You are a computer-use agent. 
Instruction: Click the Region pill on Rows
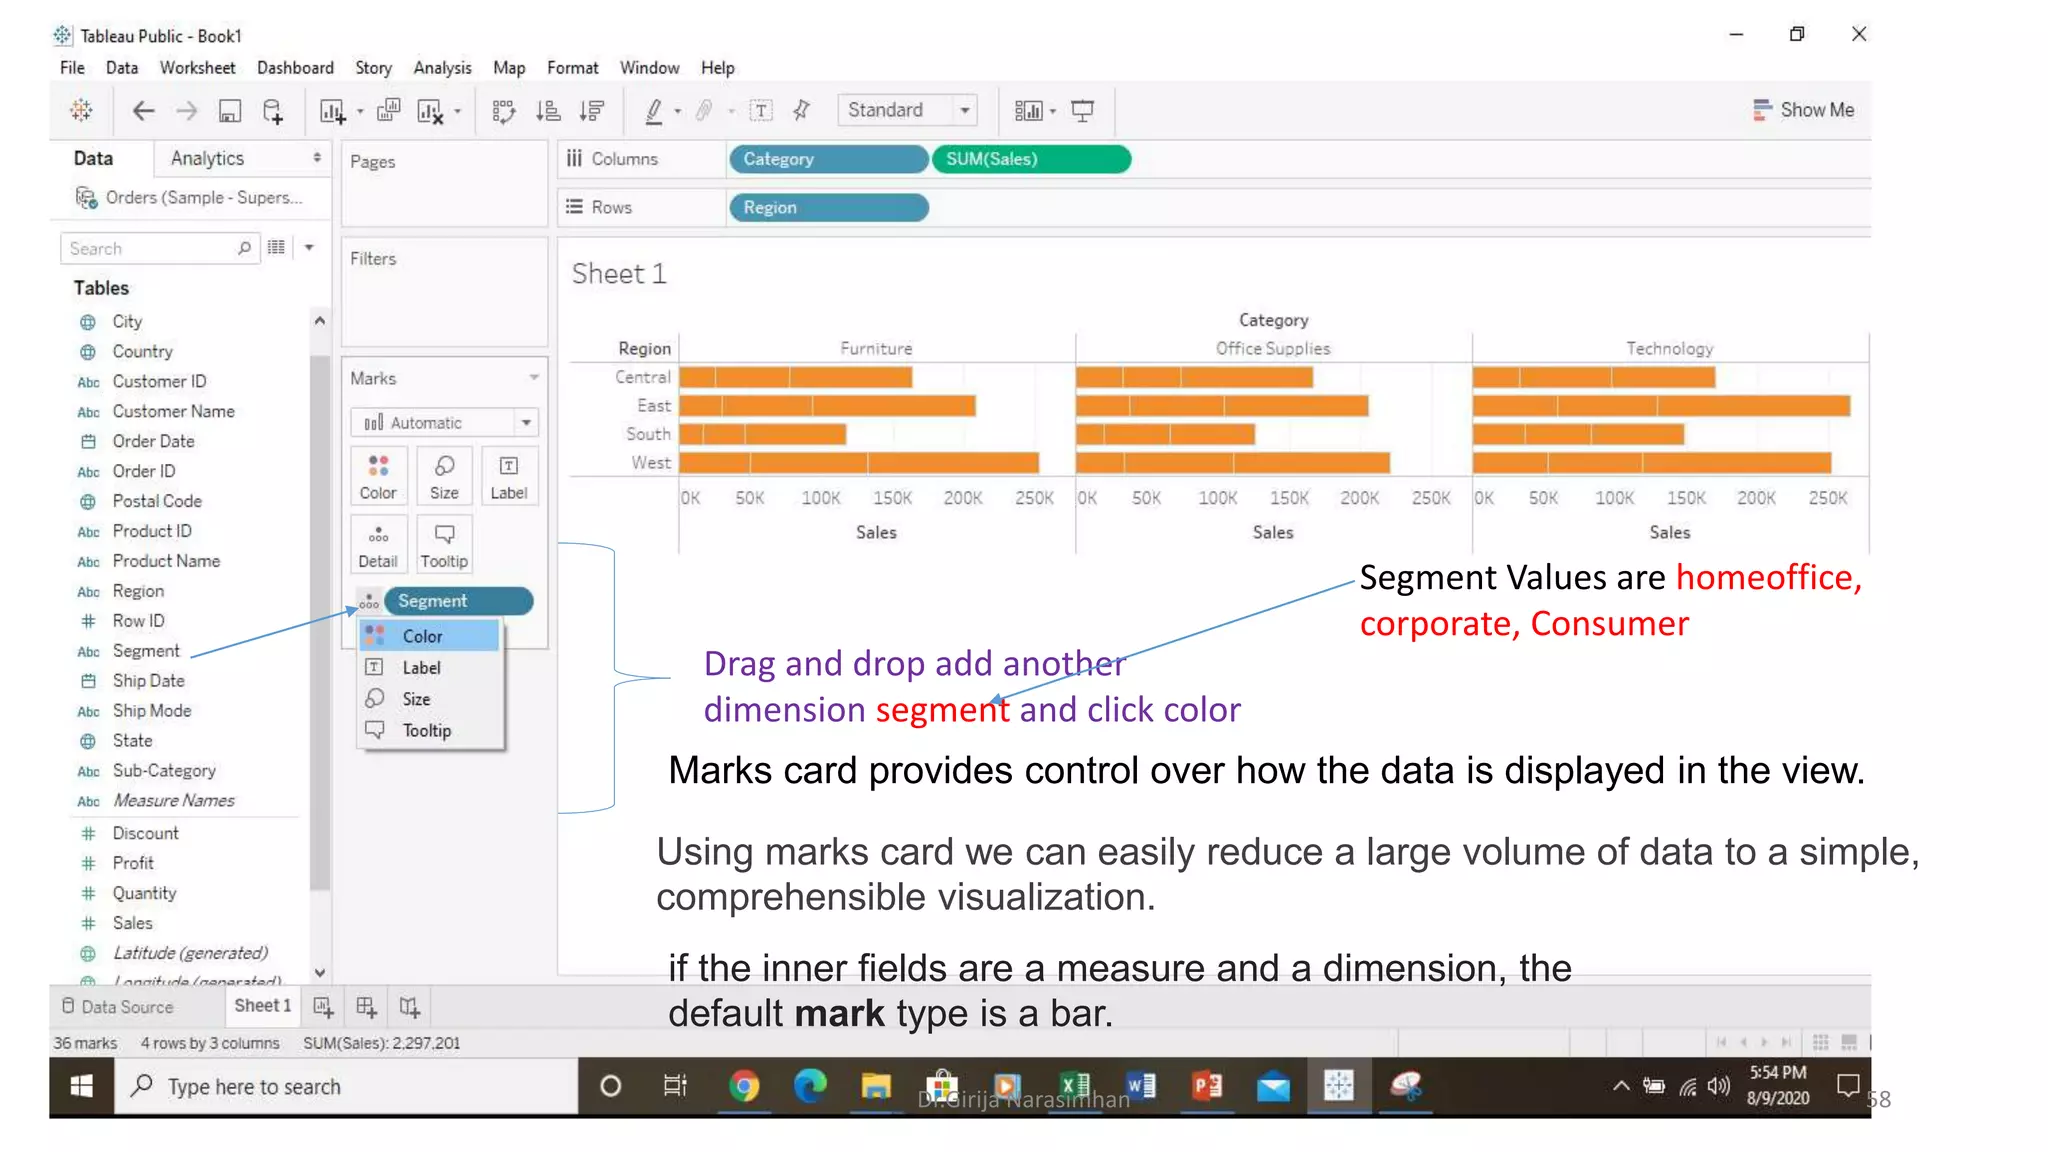tap(829, 208)
